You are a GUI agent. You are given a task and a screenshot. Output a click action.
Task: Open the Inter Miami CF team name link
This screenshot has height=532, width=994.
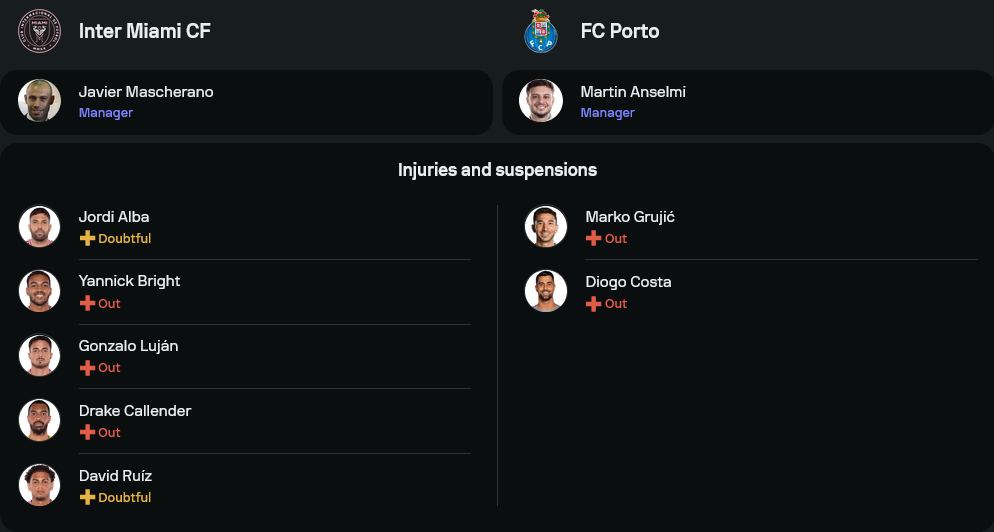pyautogui.click(x=145, y=31)
